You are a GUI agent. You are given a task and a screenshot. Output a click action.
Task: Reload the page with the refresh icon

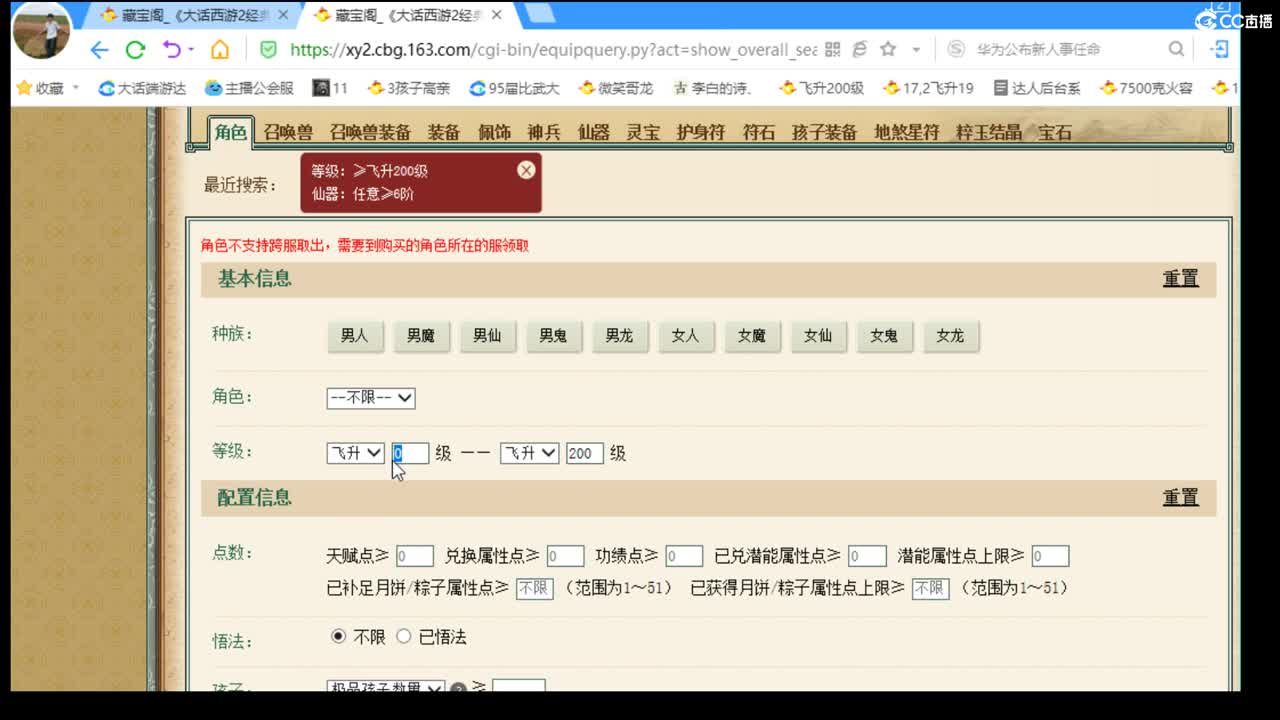(135, 50)
